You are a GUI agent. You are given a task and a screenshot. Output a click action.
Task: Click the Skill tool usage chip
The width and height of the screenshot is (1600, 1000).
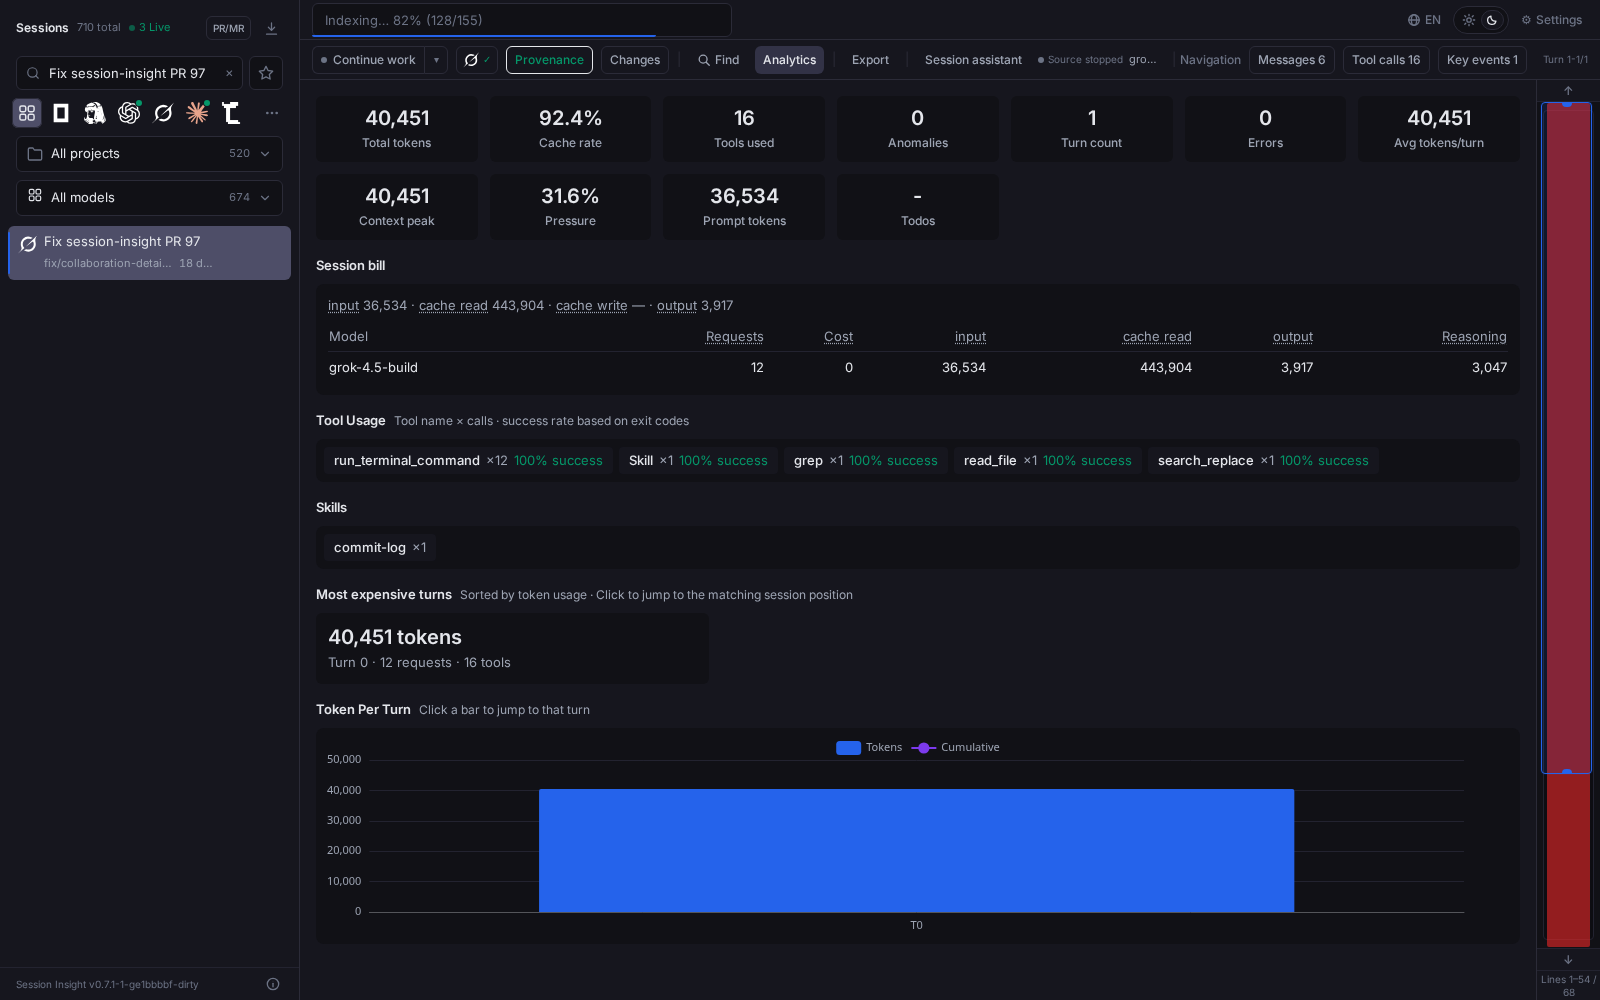(x=698, y=461)
